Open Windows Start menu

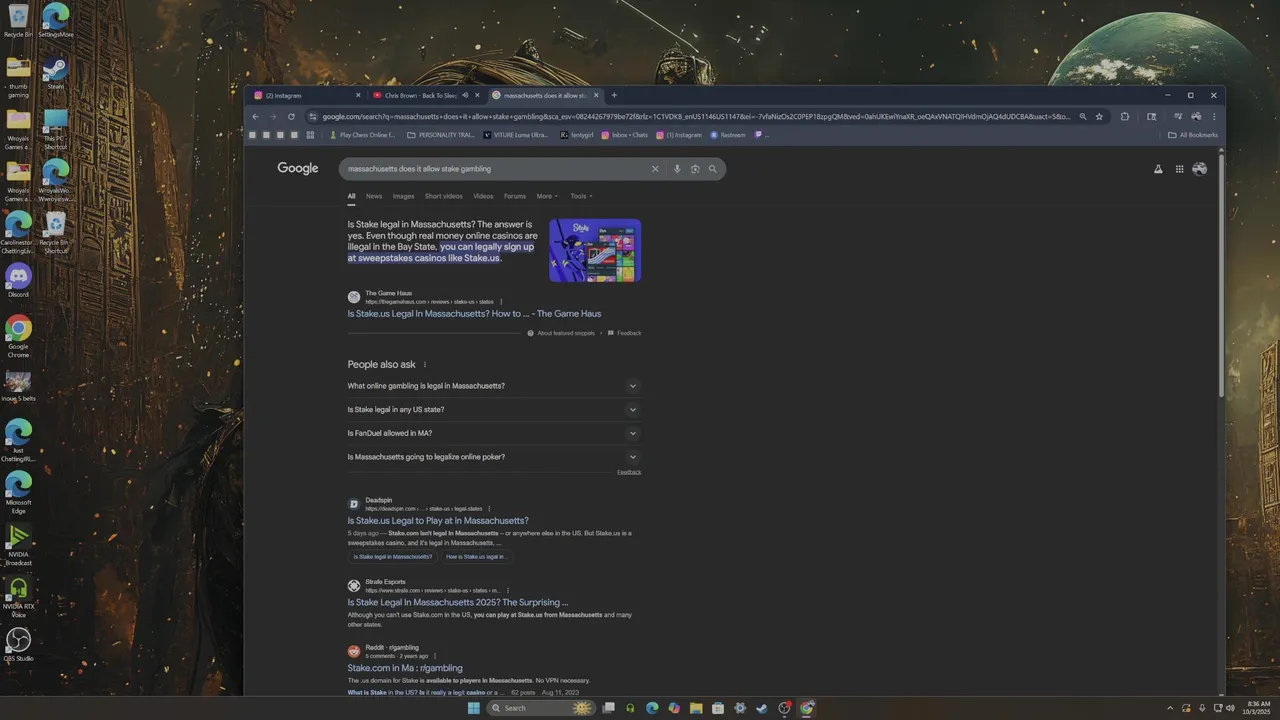pyautogui.click(x=474, y=708)
